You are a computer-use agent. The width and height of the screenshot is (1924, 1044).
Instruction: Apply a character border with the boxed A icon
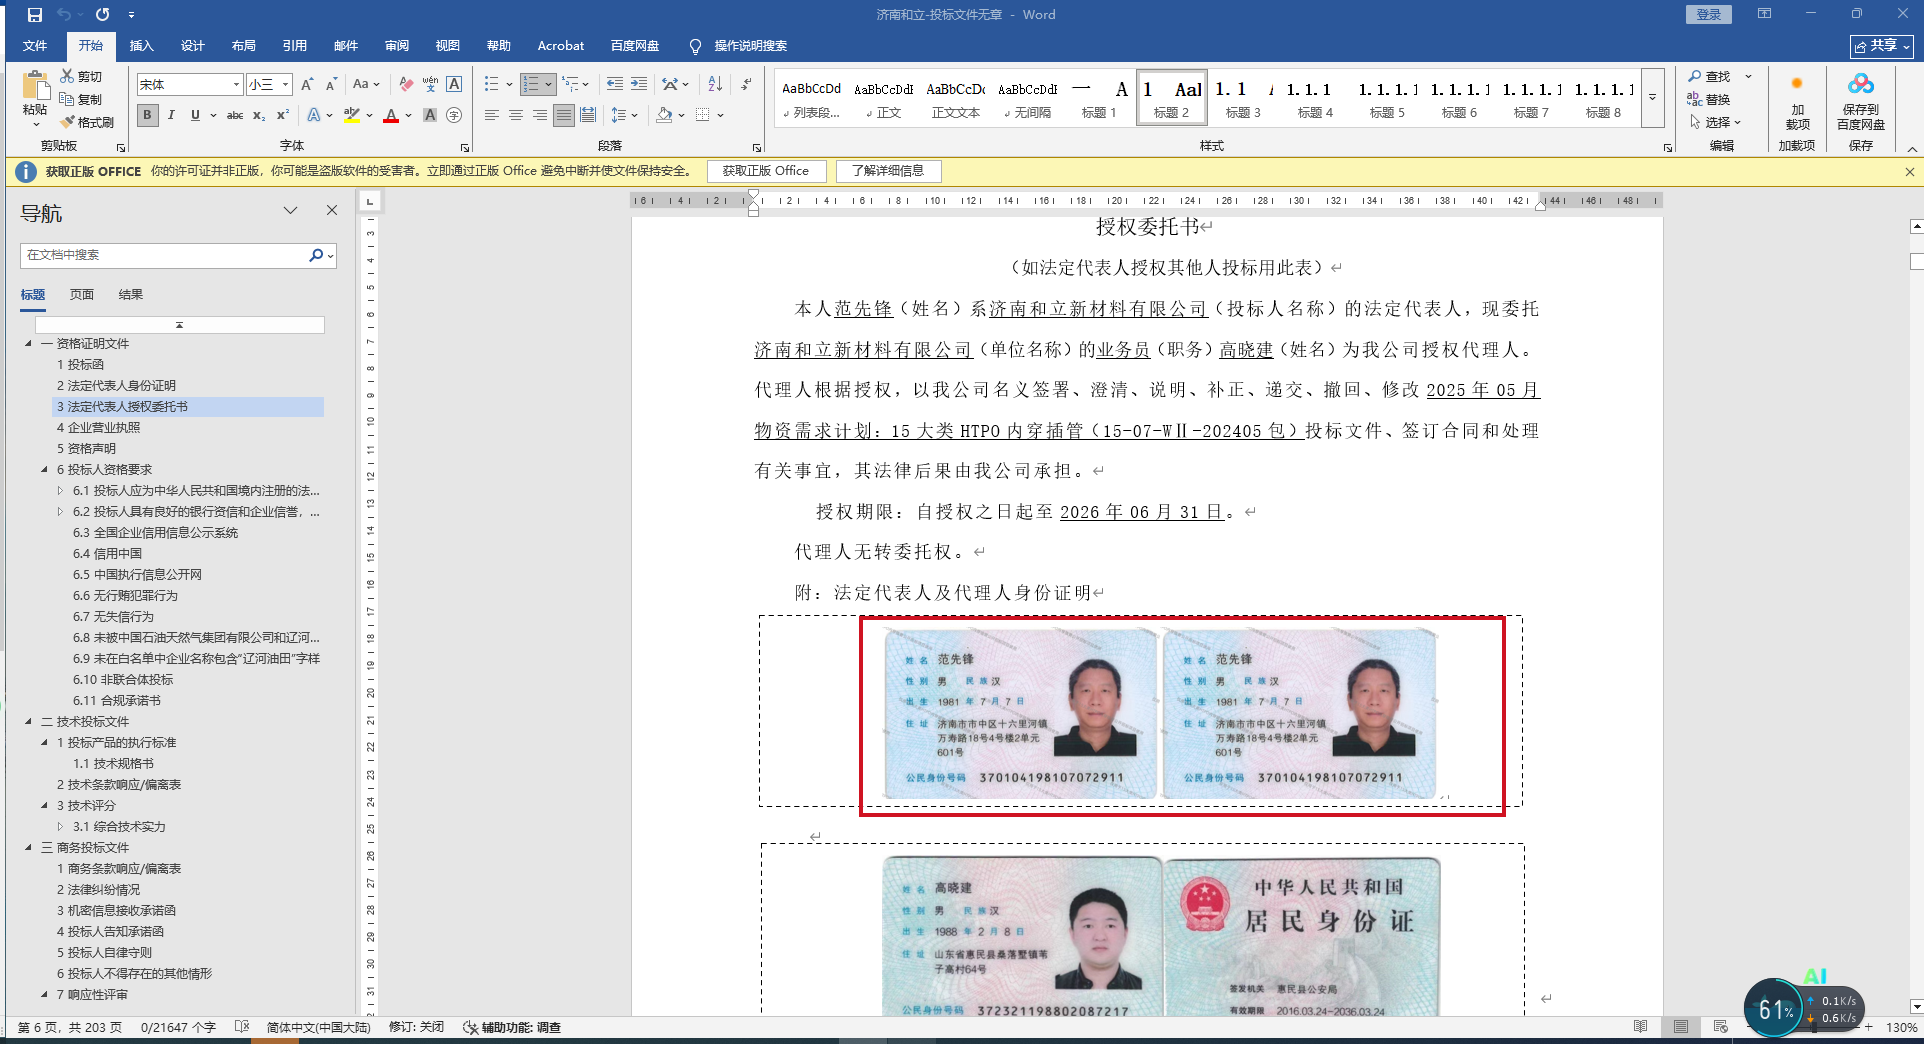pyautogui.click(x=454, y=84)
